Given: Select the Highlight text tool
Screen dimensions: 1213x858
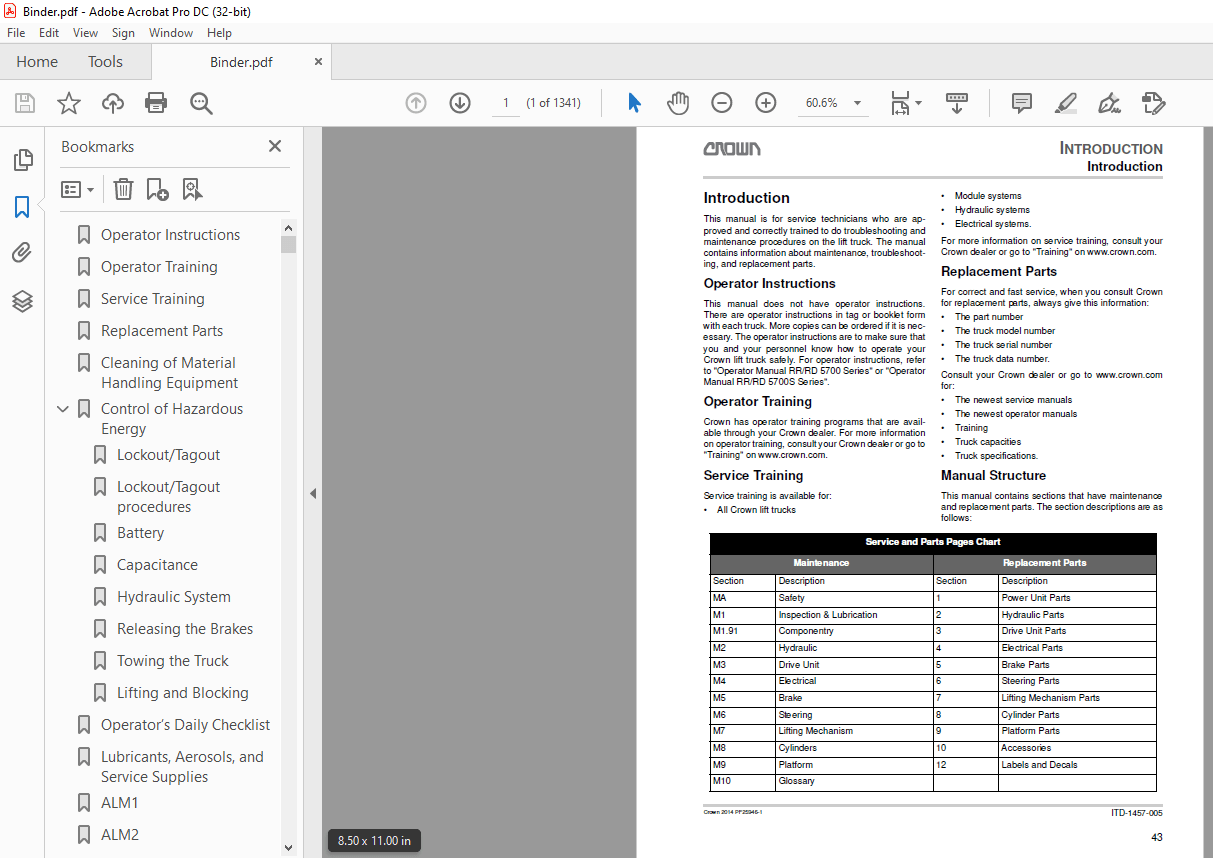Looking at the screenshot, I should click(1065, 102).
